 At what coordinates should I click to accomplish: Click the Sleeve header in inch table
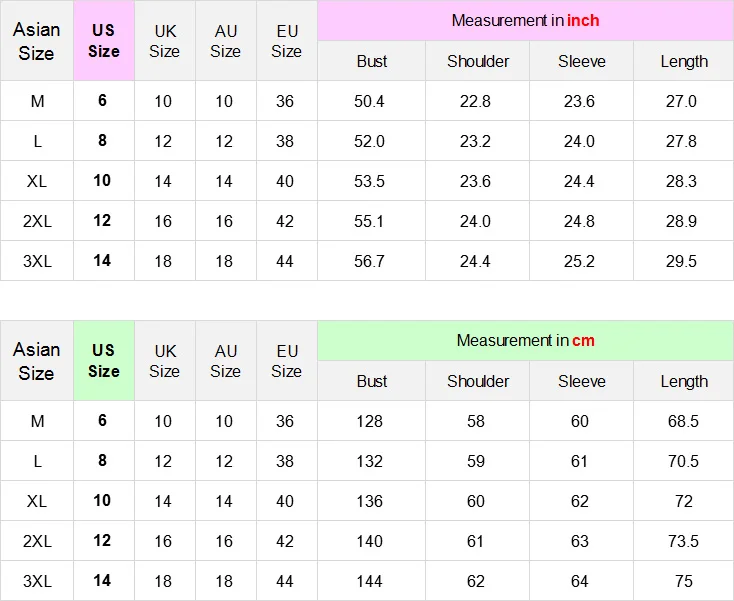[581, 61]
